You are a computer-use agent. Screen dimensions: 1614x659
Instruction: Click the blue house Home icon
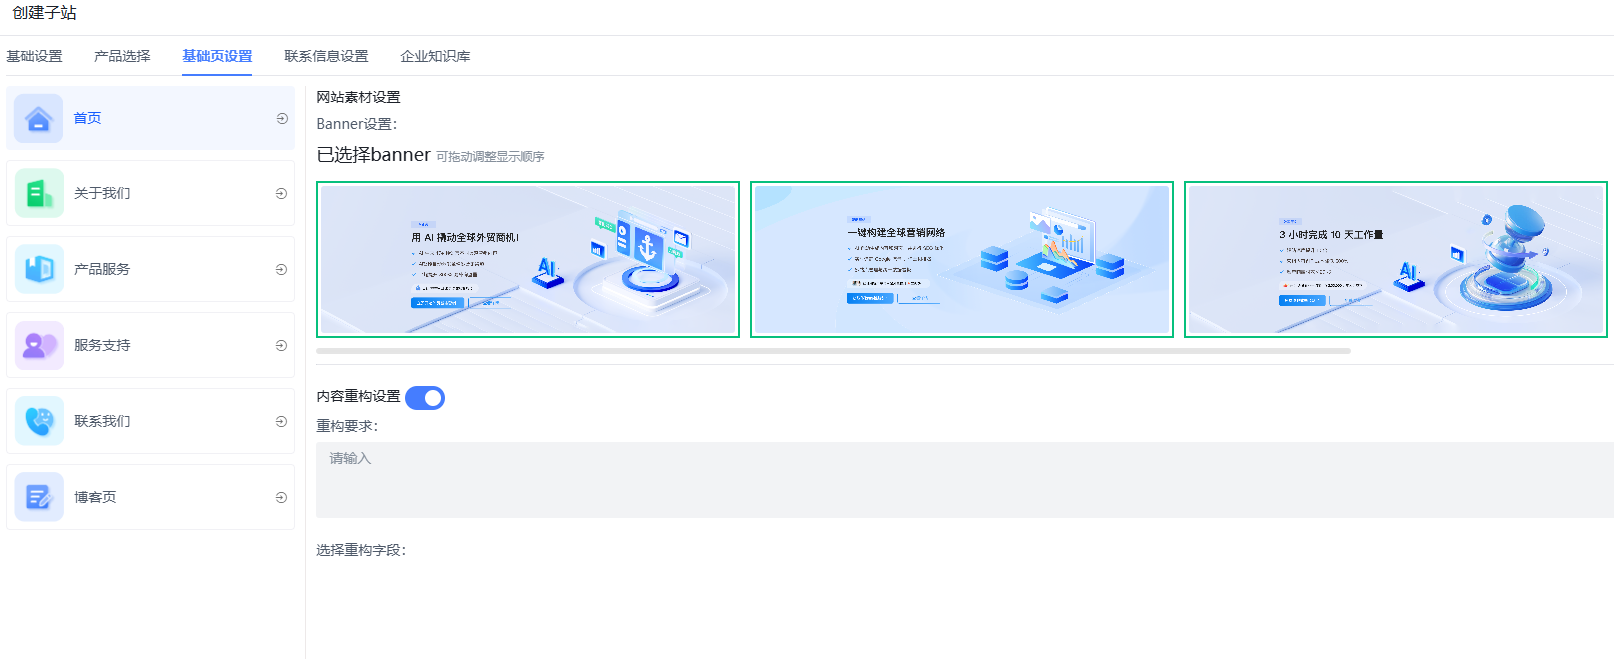pyautogui.click(x=39, y=119)
